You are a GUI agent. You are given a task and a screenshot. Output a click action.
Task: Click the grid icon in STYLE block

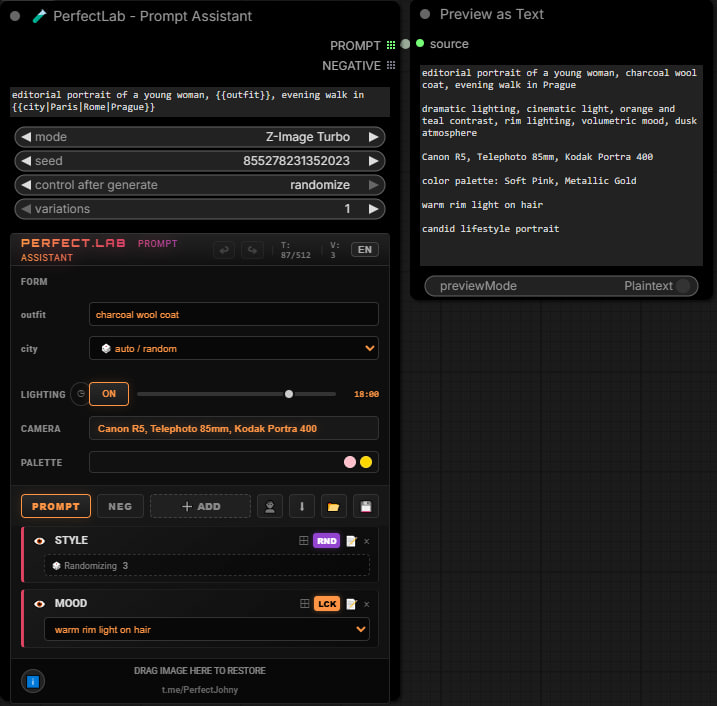click(304, 541)
